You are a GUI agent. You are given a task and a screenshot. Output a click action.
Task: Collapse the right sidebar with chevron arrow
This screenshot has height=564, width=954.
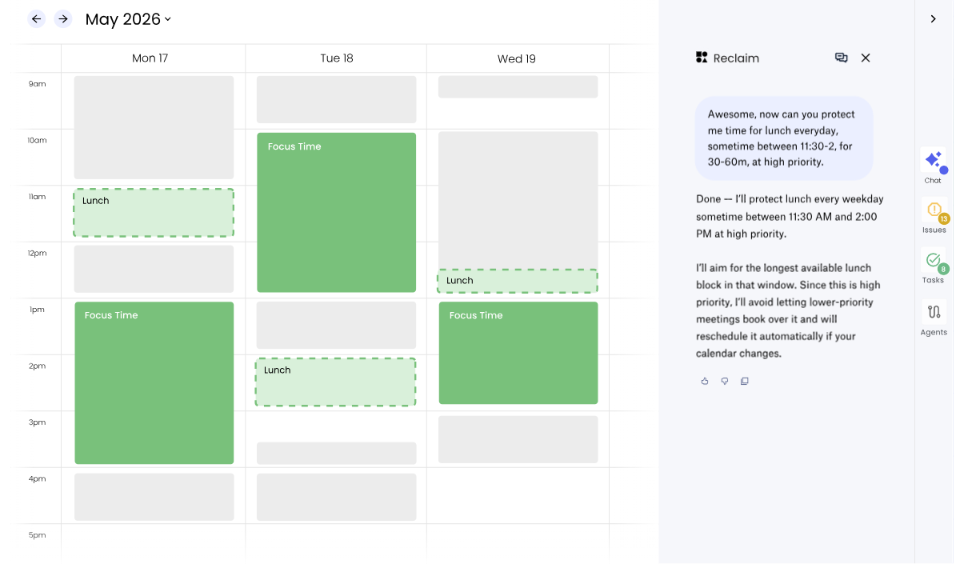[x=933, y=19]
